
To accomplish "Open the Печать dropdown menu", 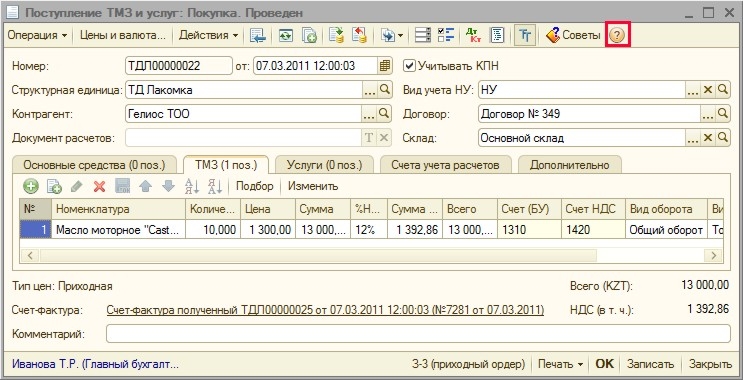I will coord(561,364).
